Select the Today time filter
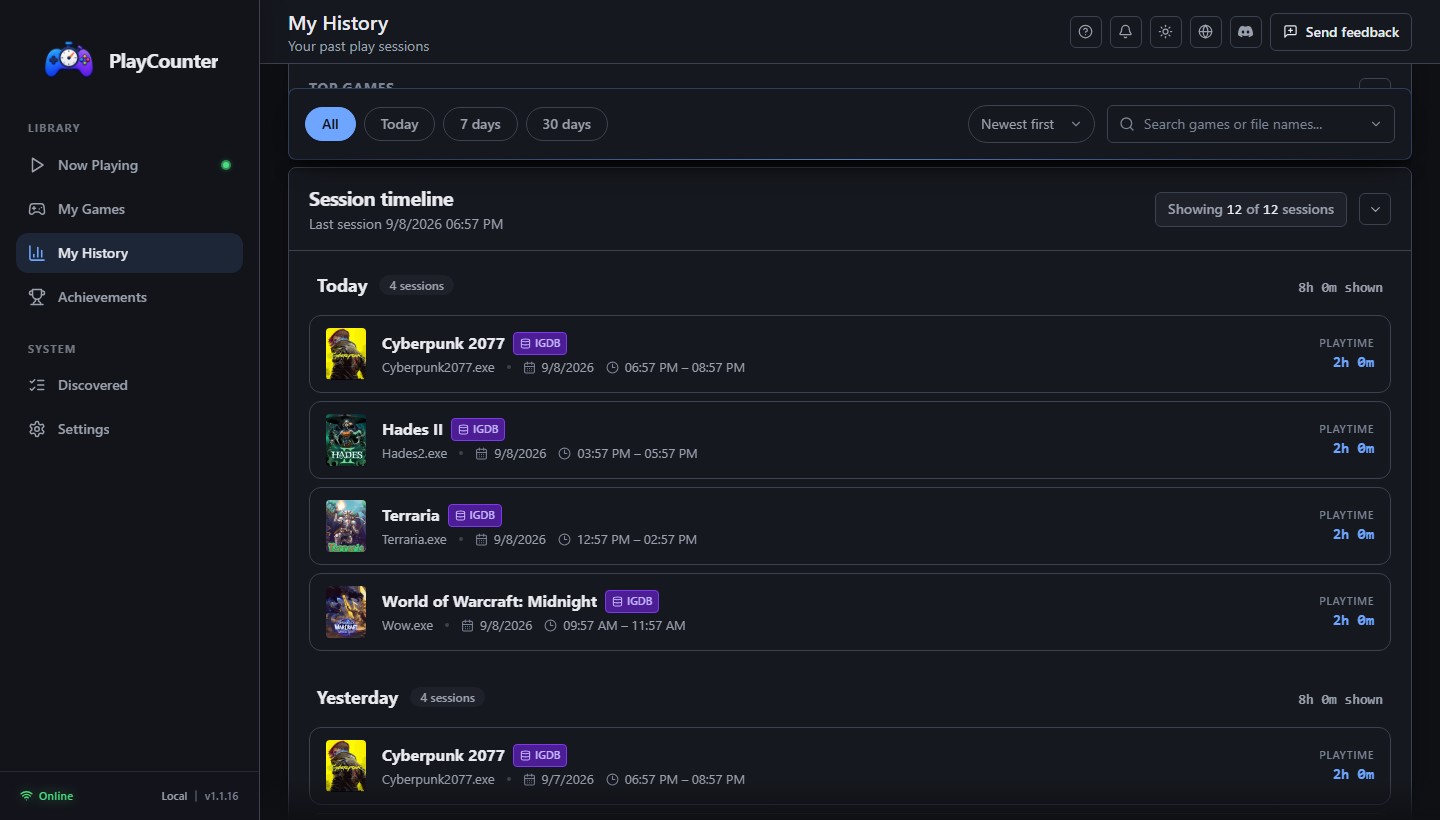Image resolution: width=1440 pixels, height=820 pixels. 399,124
